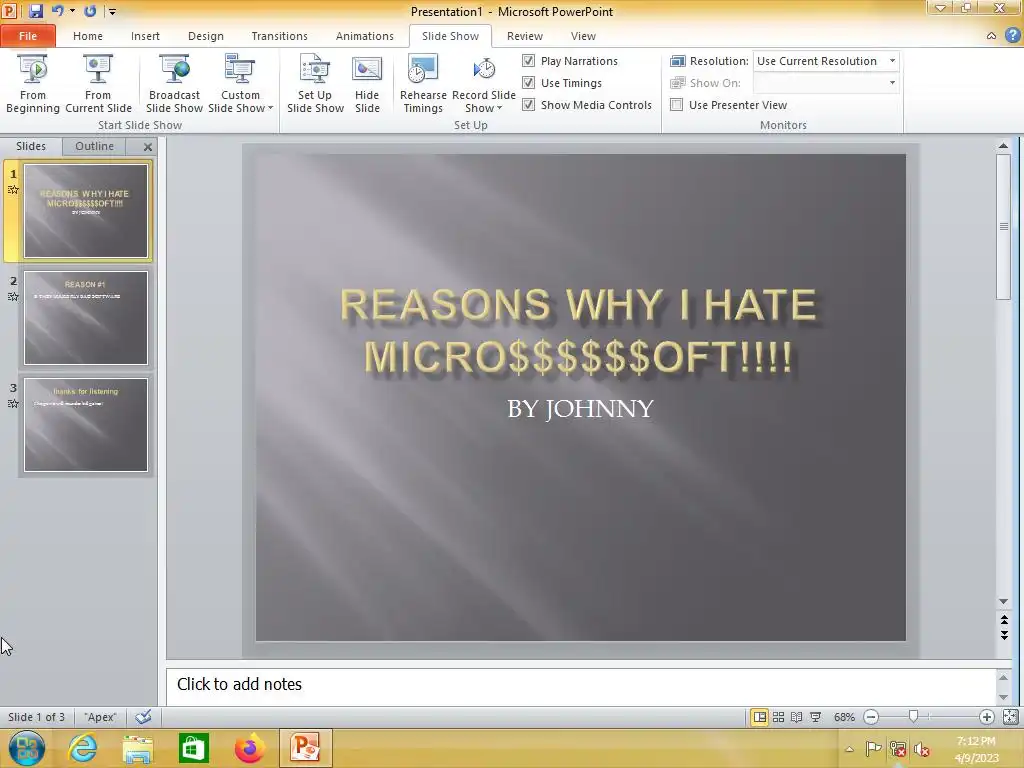Switch to the Design tab

coord(206,36)
